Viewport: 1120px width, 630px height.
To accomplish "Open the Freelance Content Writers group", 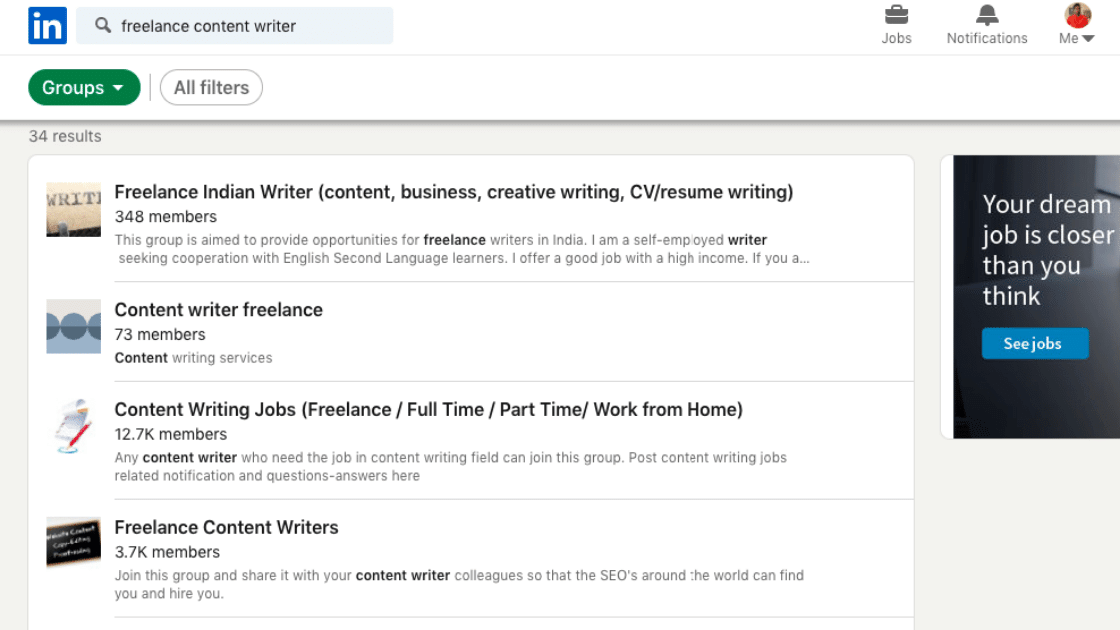I will pos(226,527).
